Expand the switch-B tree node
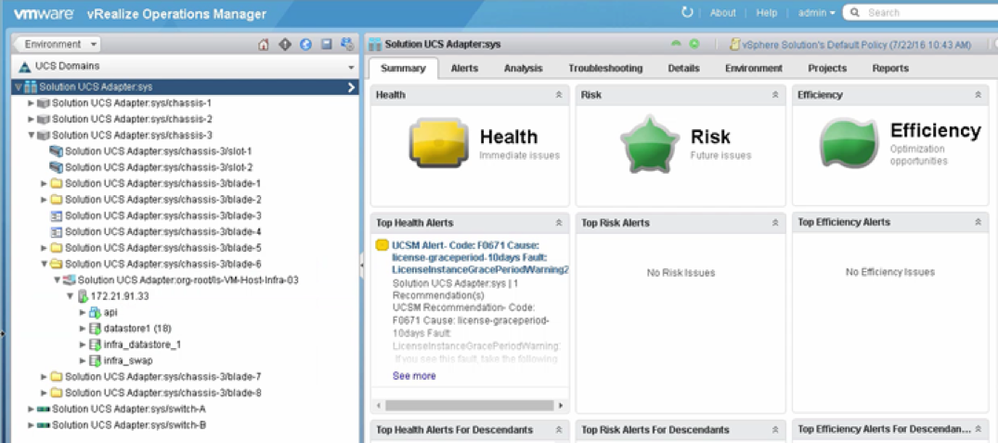The height and width of the screenshot is (443, 998). (x=31, y=425)
